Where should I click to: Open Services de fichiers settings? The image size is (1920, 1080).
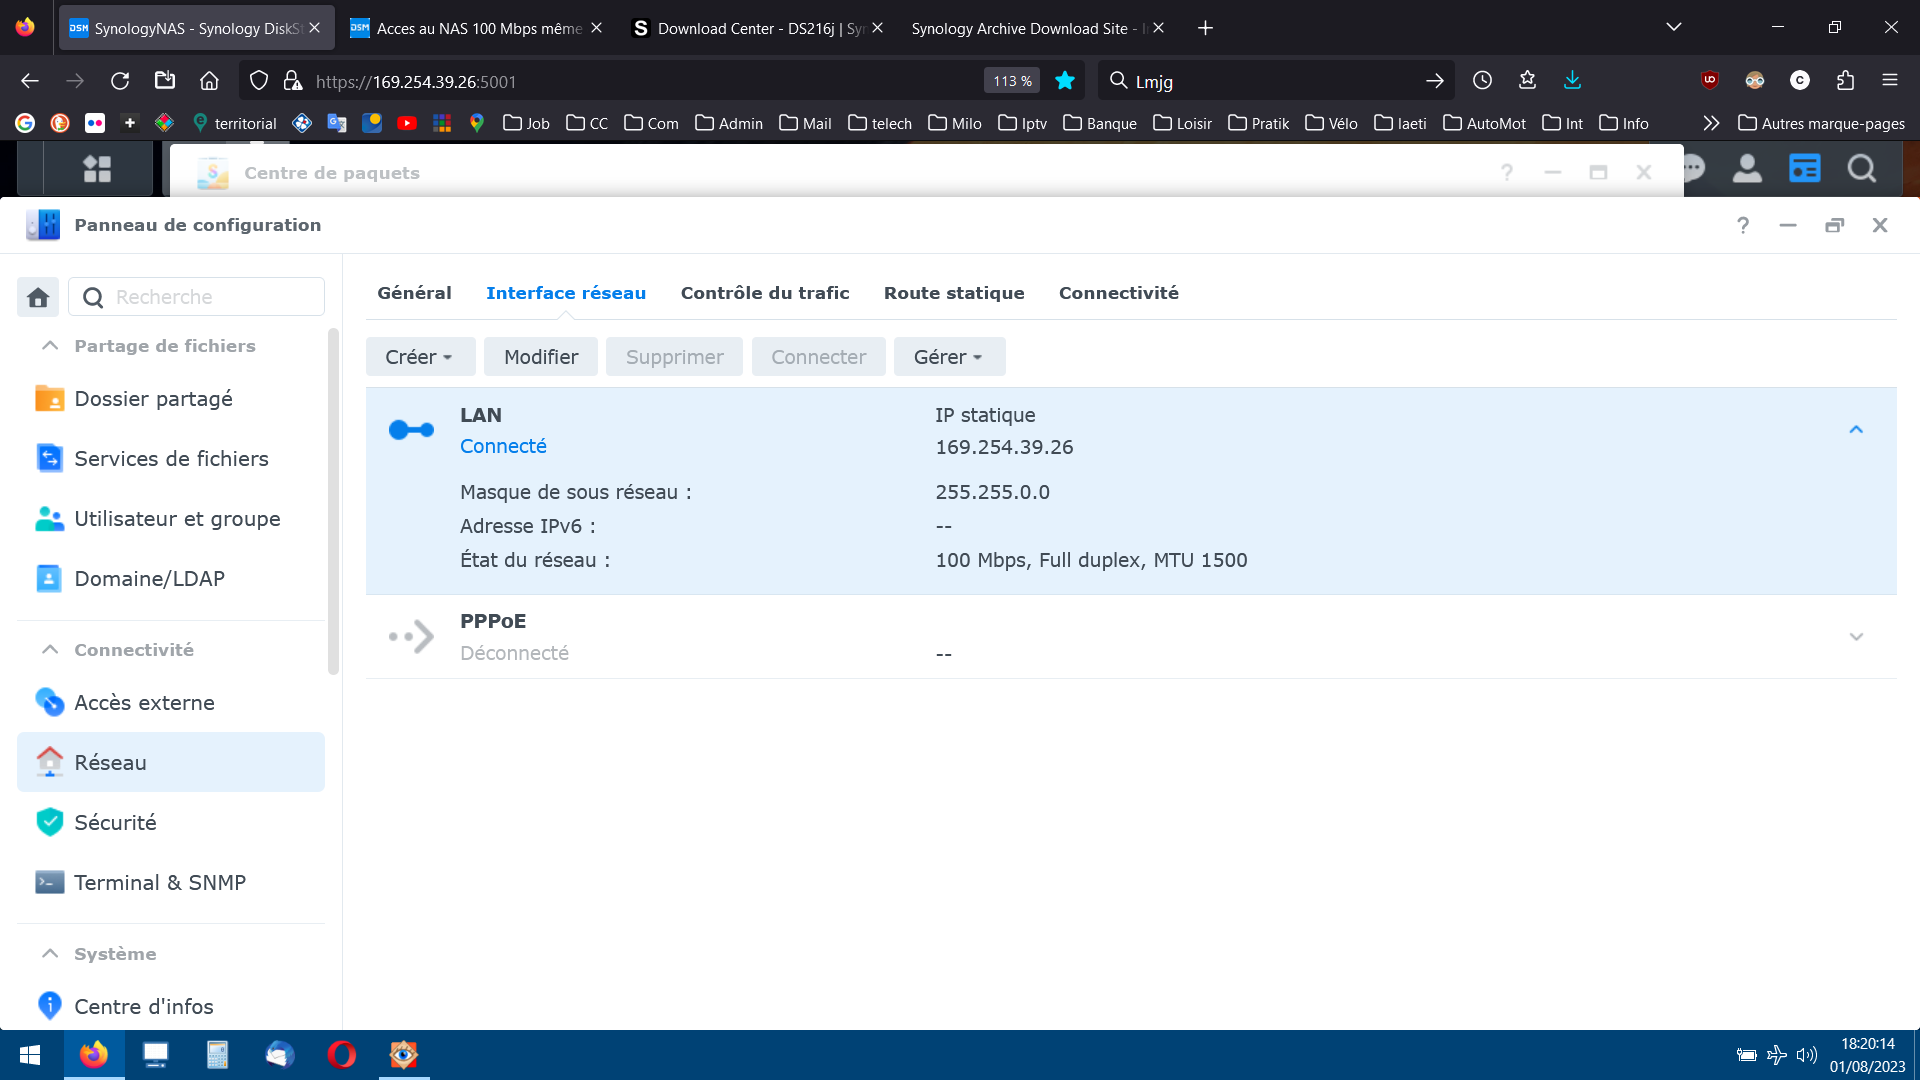171,459
